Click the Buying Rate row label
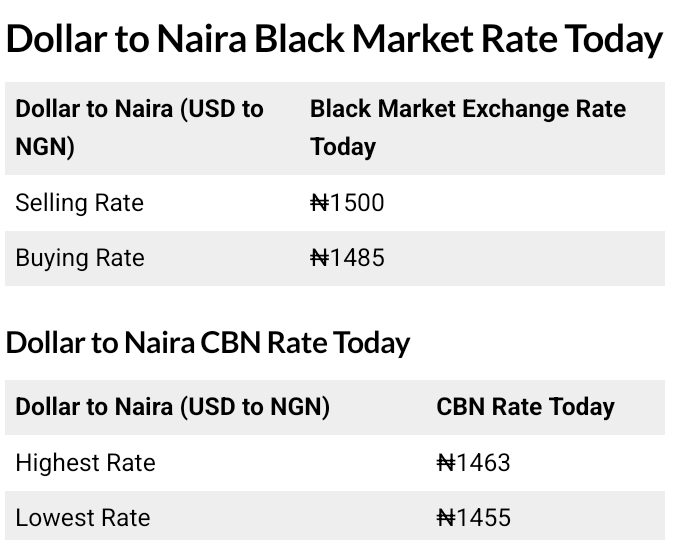673x540 pixels. pos(80,258)
